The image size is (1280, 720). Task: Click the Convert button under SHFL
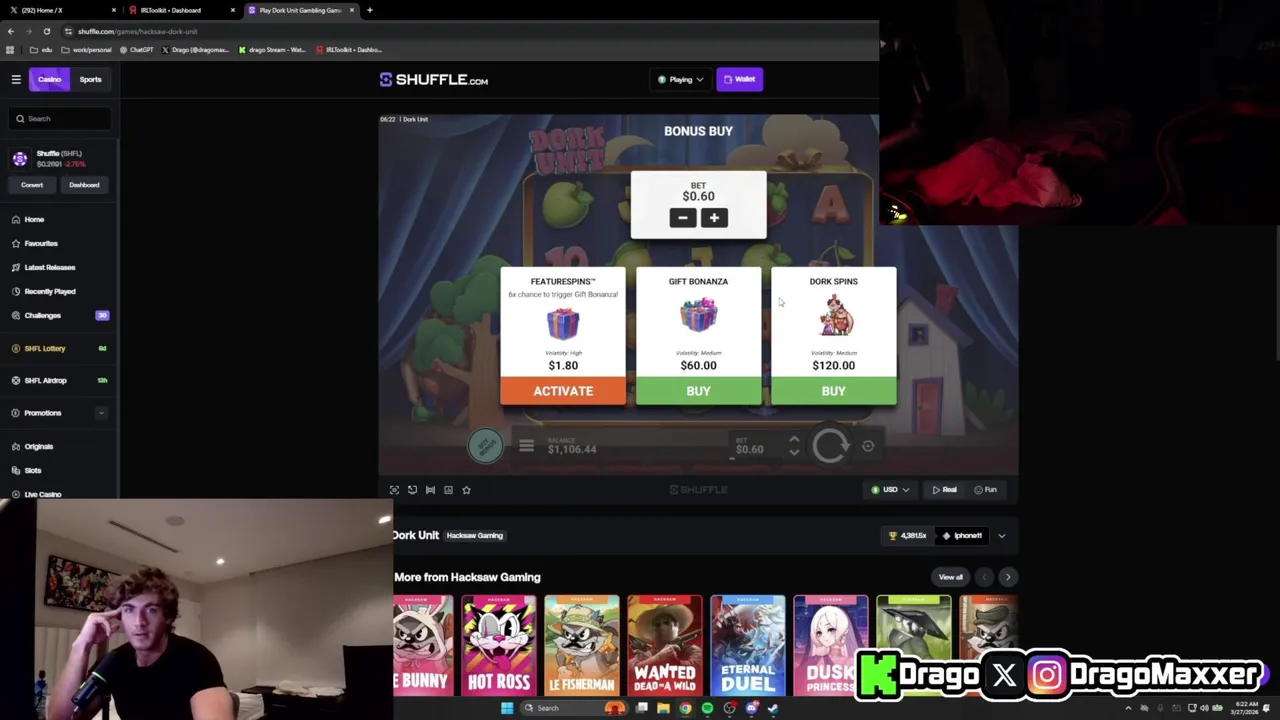point(32,184)
